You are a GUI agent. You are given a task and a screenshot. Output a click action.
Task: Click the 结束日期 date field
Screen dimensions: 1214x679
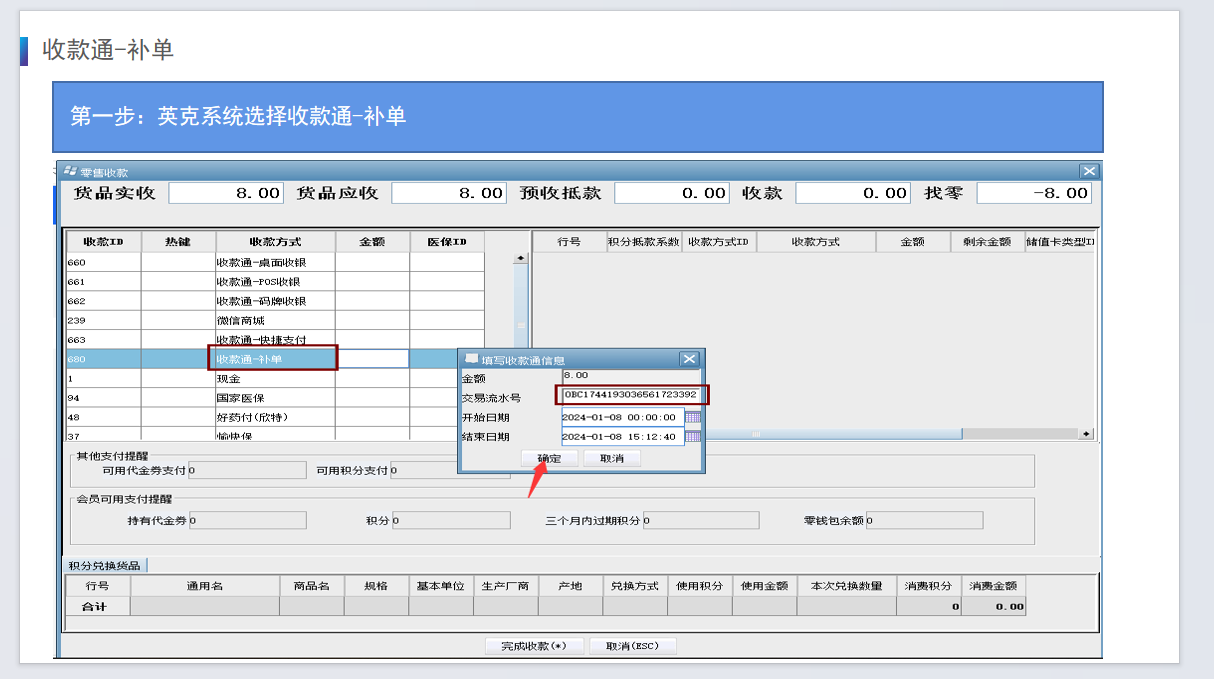point(623,437)
